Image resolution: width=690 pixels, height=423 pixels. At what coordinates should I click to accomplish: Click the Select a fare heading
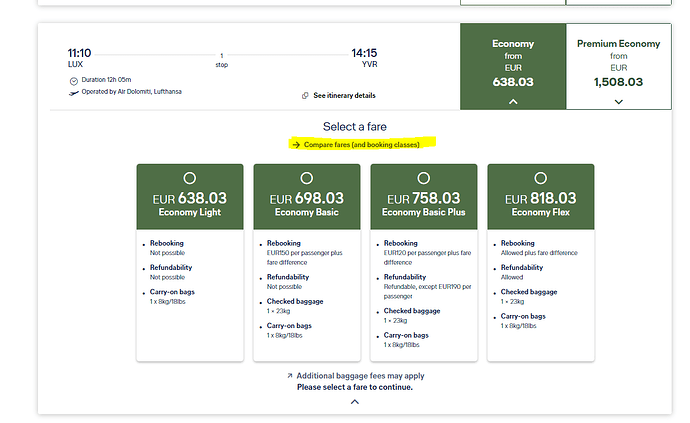tap(355, 127)
